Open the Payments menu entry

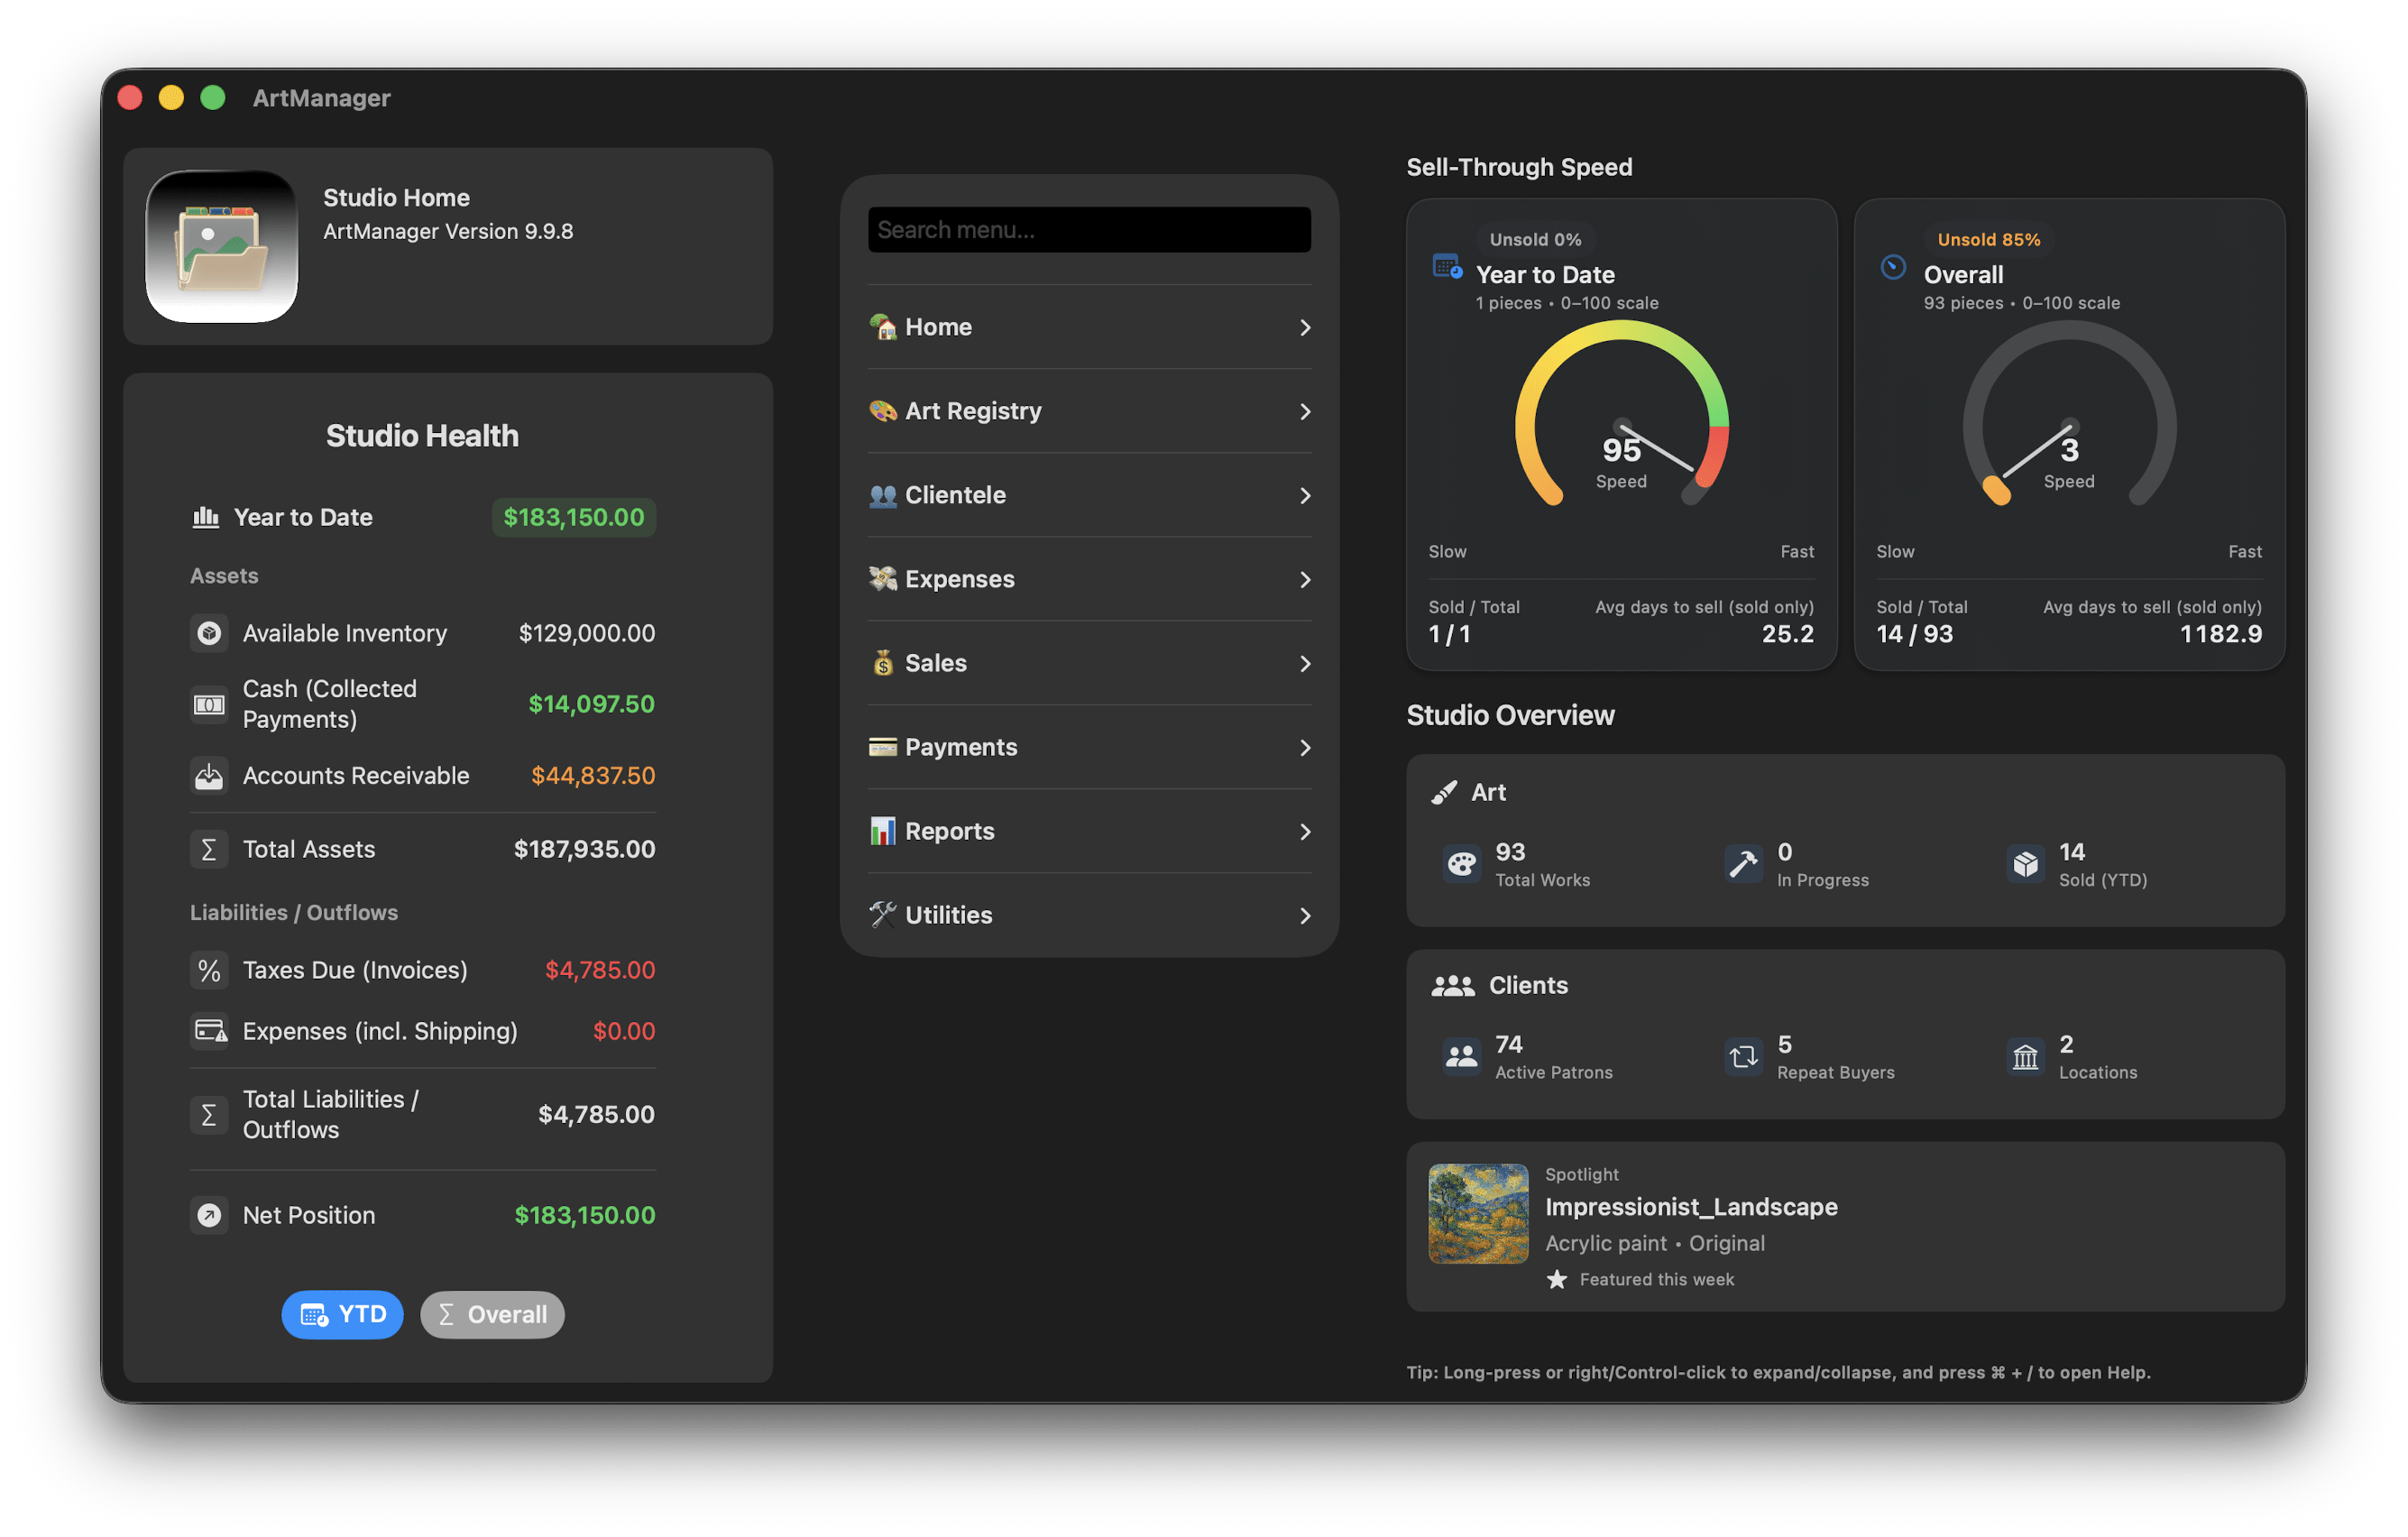click(960, 747)
